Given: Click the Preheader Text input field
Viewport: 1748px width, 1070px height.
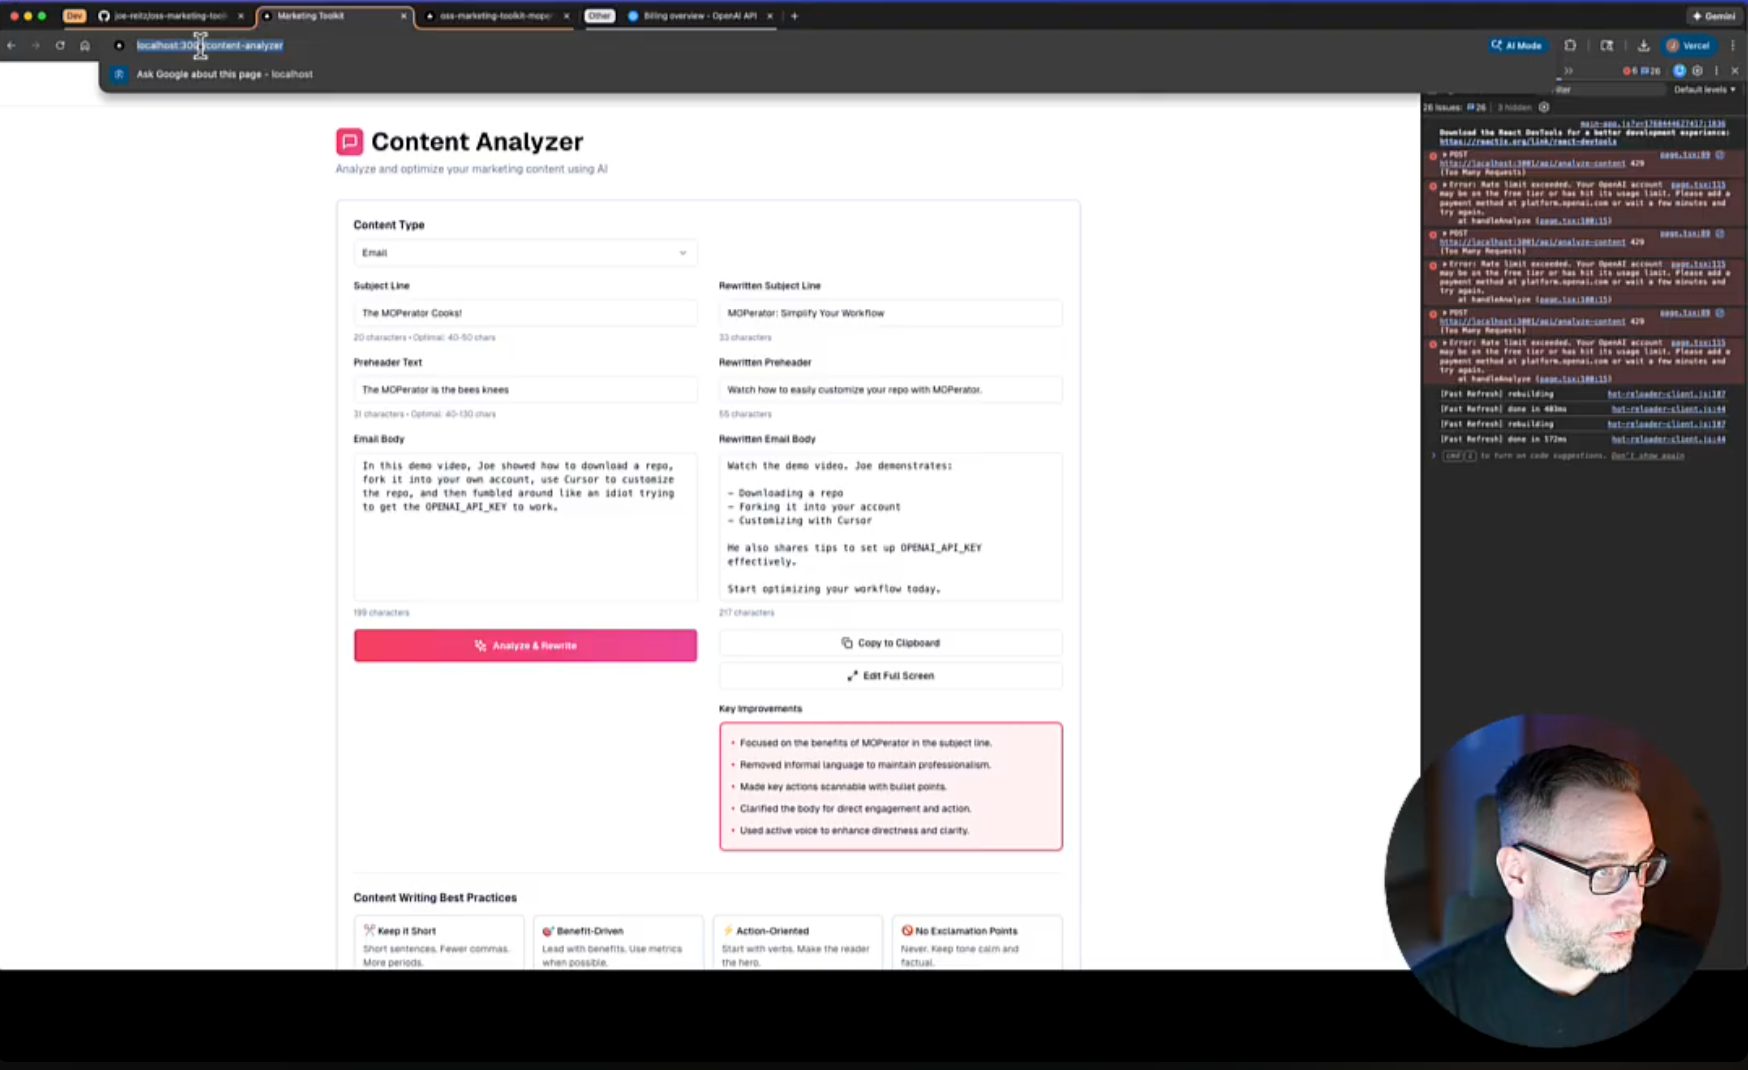Looking at the screenshot, I should pyautogui.click(x=525, y=390).
